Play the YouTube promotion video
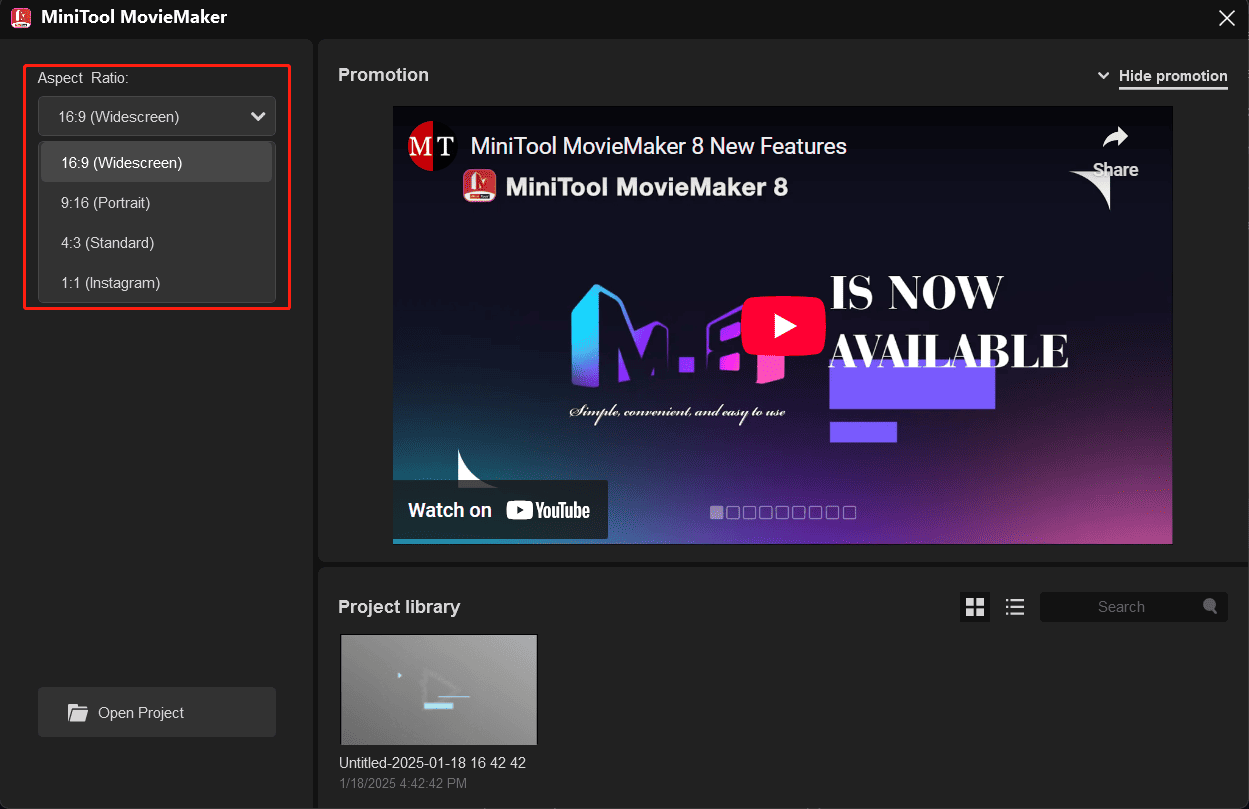 784,326
